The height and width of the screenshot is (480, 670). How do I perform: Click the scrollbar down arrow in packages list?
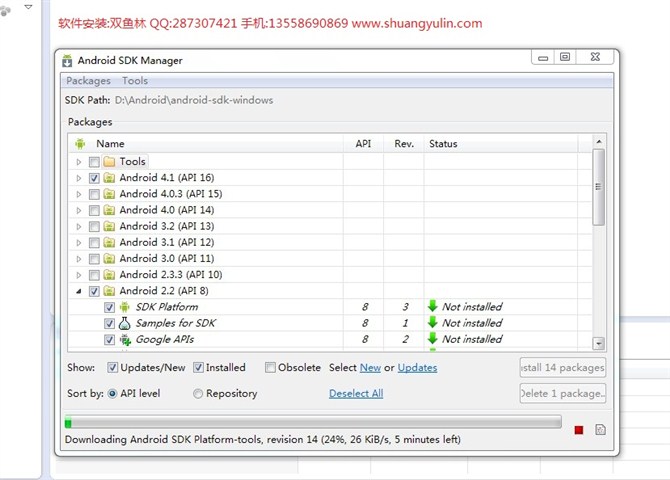point(599,343)
